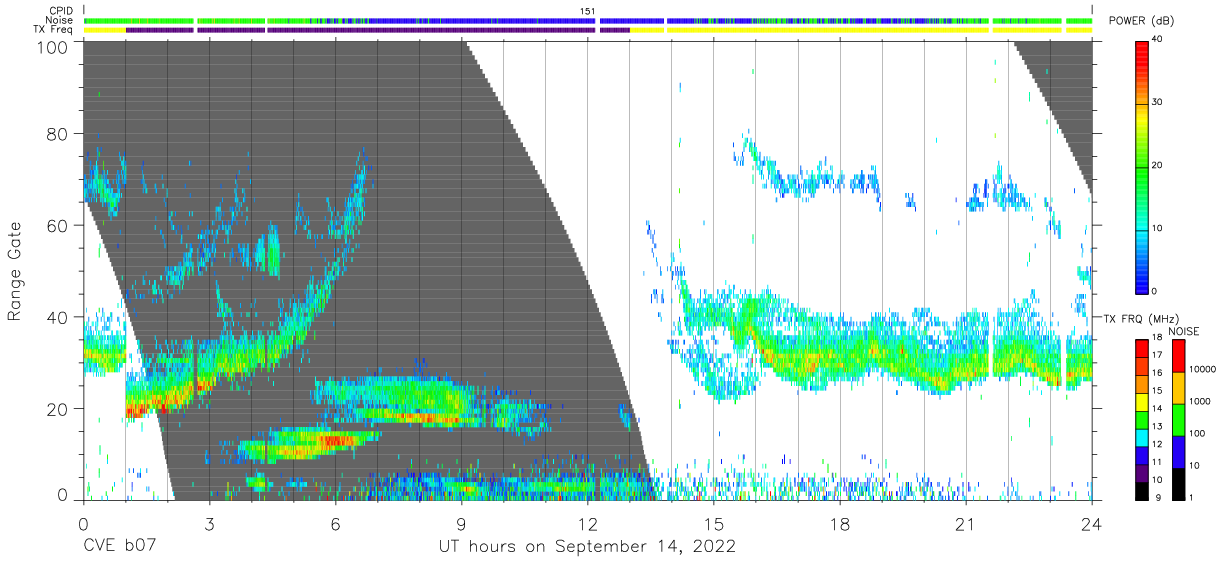Image resolution: width=1228 pixels, height=567 pixels.
Task: Click the 10 tick on NOISE legend
Action: tap(1194, 465)
